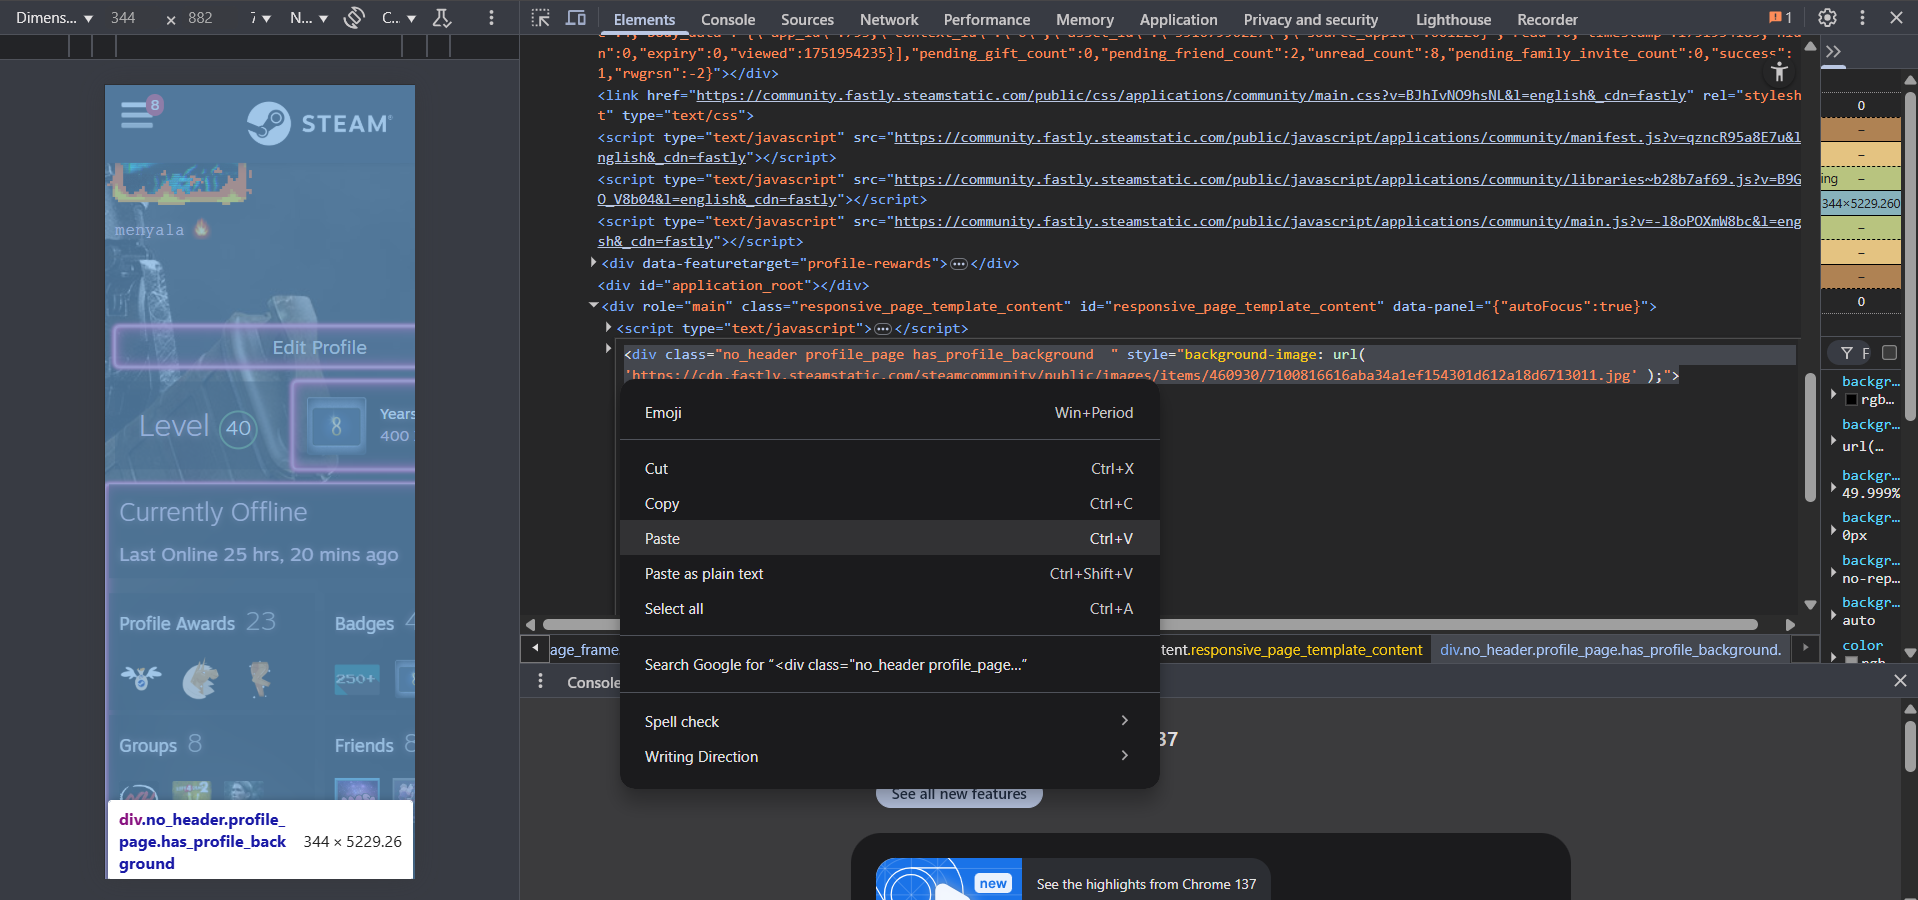Open the Steam hamburger menu
1918x900 pixels.
click(137, 115)
